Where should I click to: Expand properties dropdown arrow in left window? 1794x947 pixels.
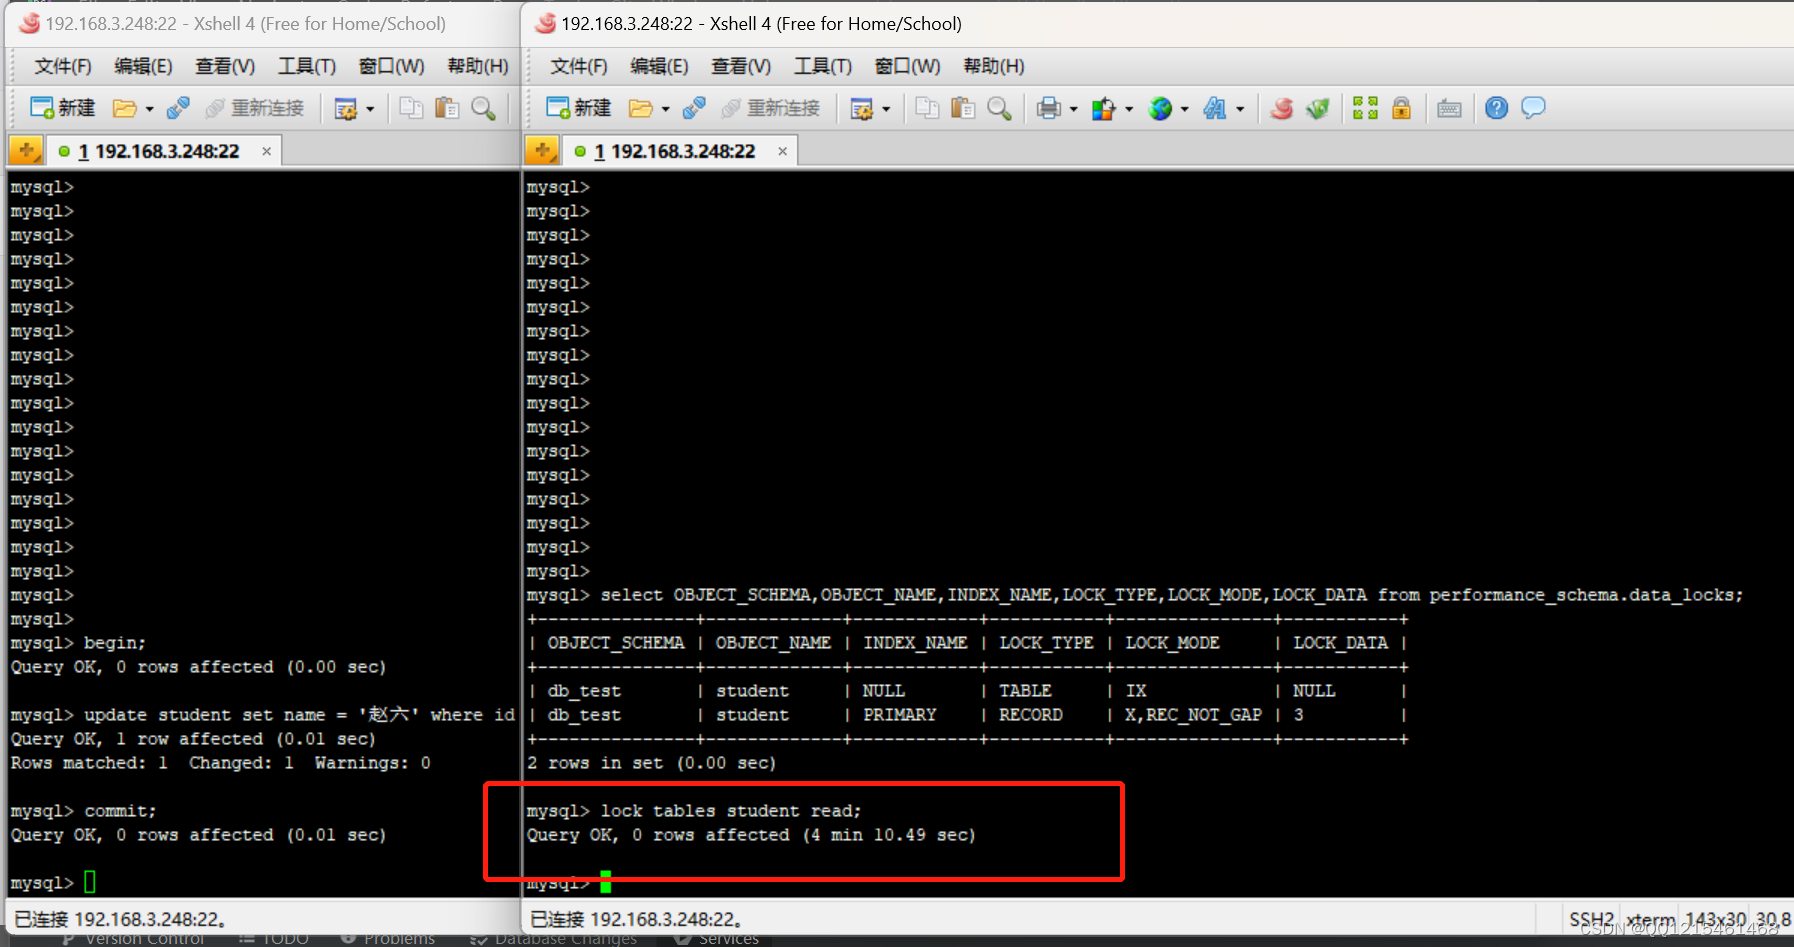pos(370,109)
